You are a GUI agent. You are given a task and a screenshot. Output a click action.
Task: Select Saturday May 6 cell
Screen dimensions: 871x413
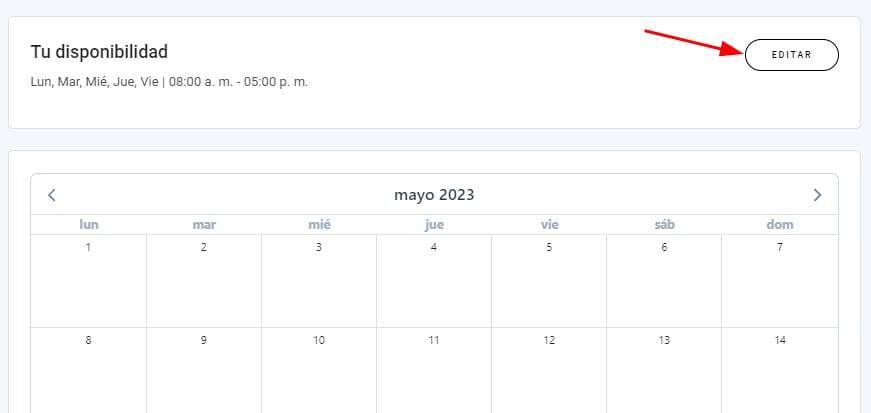664,280
